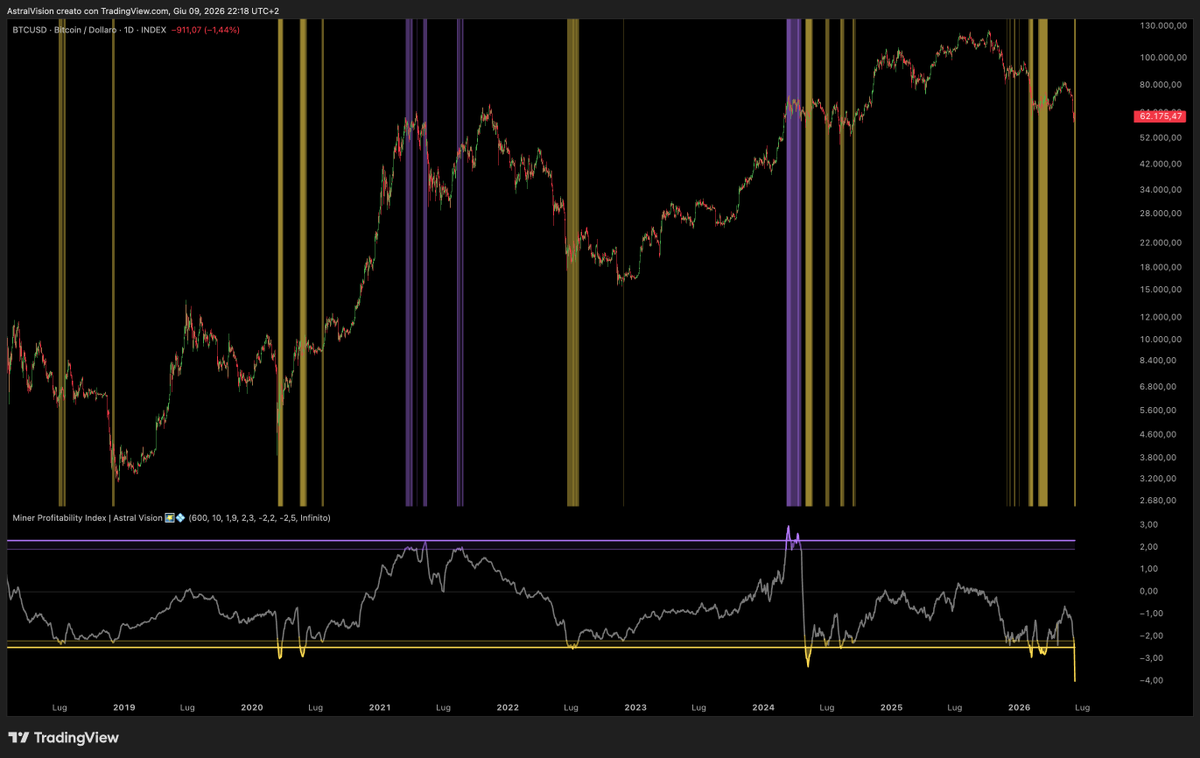The image size is (1200, 758).
Task: Select the yellow lower threshold line in the indicator
Action: [x=540, y=647]
